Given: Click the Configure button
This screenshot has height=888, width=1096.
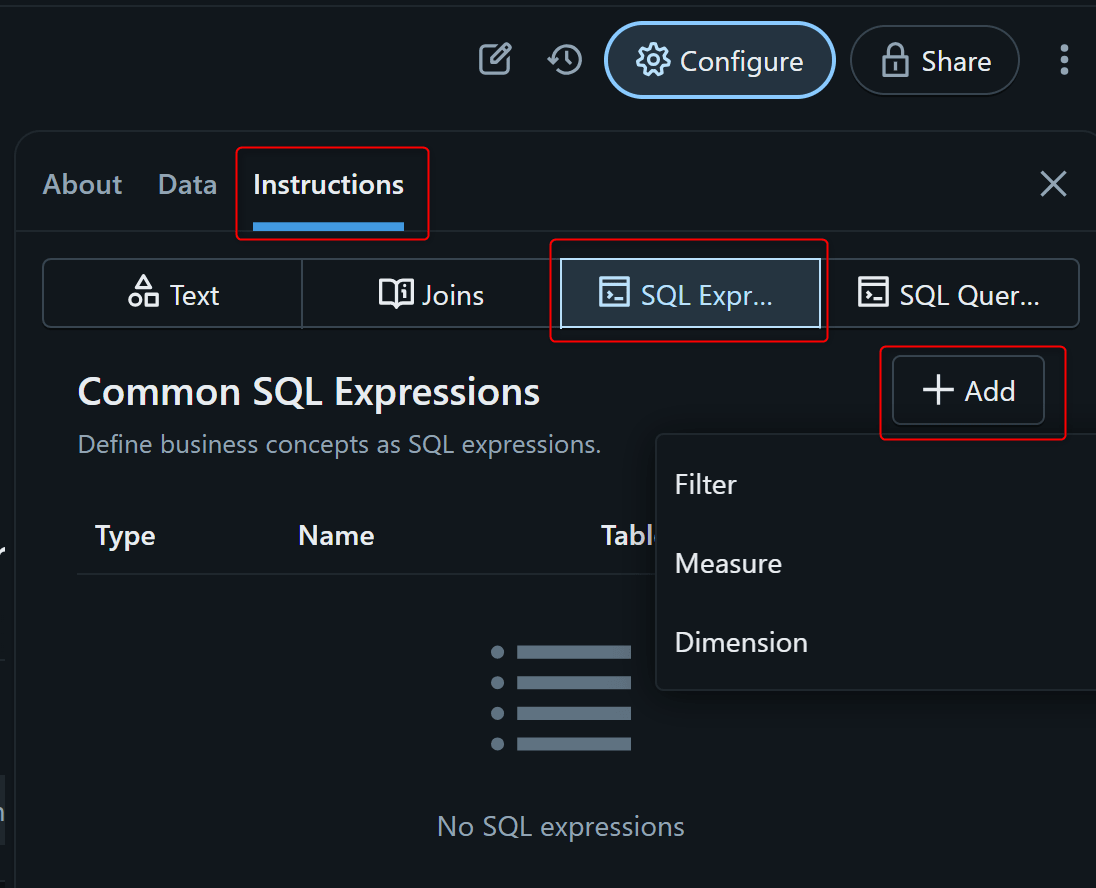Looking at the screenshot, I should (719, 61).
